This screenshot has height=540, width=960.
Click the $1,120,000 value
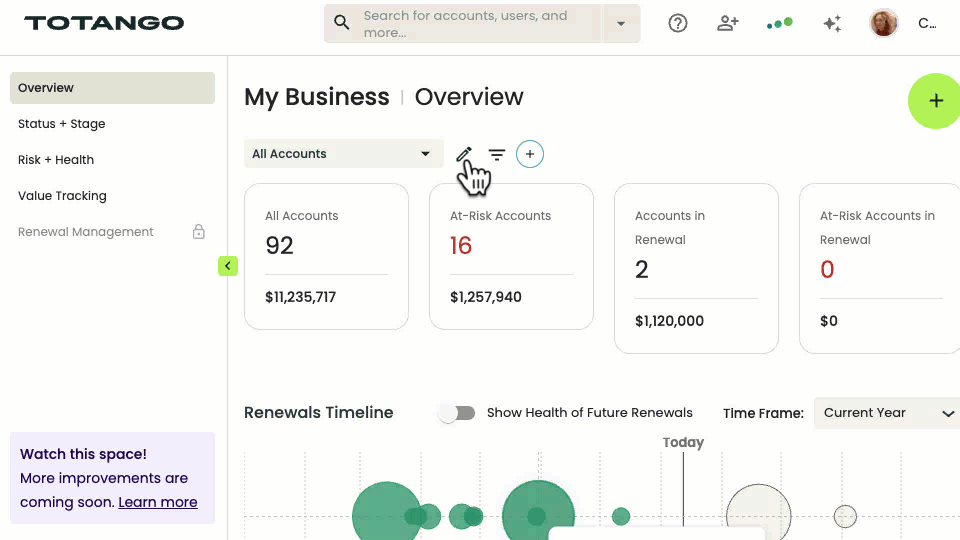pos(669,321)
